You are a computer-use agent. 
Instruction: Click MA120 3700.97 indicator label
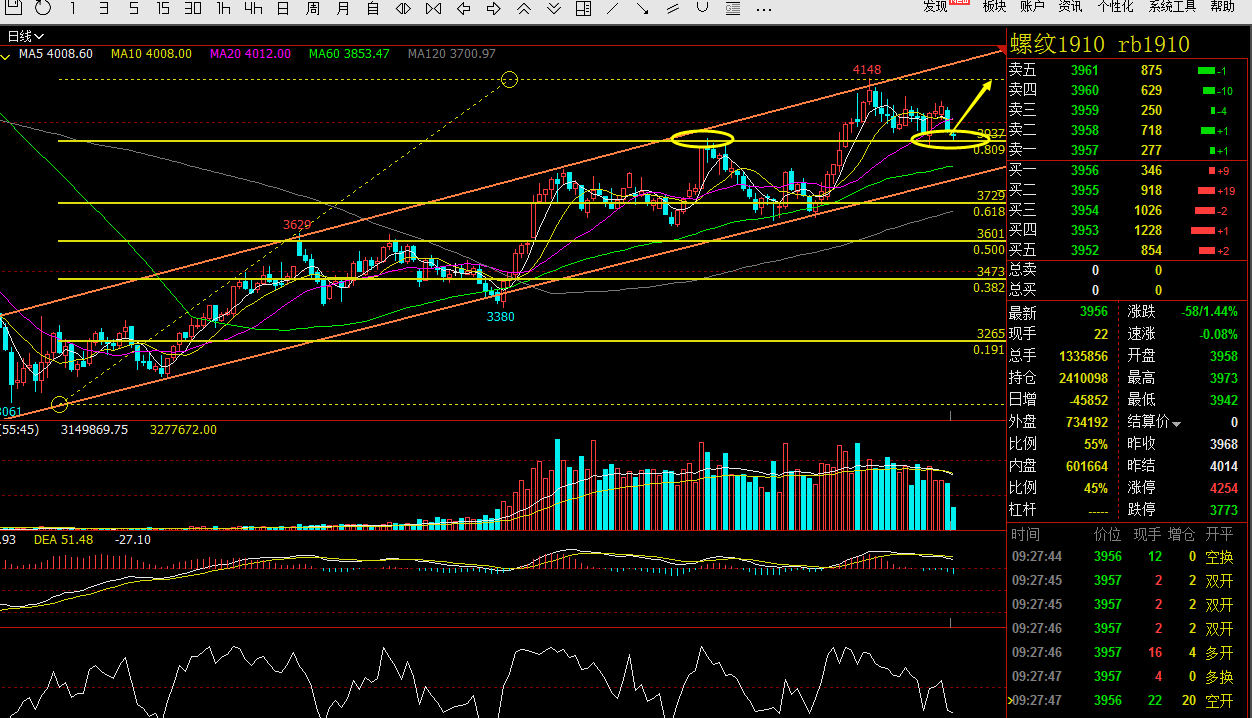[x=451, y=54]
